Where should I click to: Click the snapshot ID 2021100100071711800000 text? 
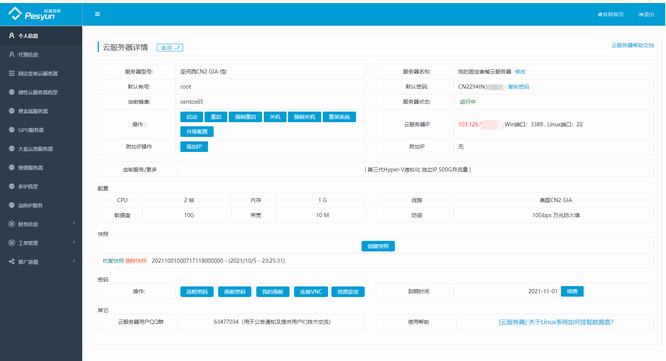point(187,261)
